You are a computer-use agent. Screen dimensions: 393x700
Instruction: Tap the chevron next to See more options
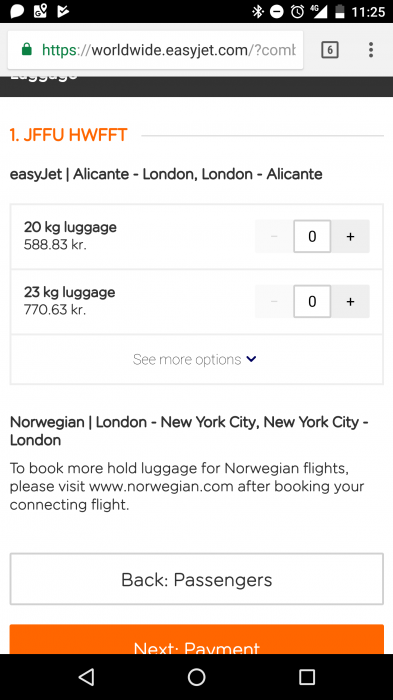[251, 359]
